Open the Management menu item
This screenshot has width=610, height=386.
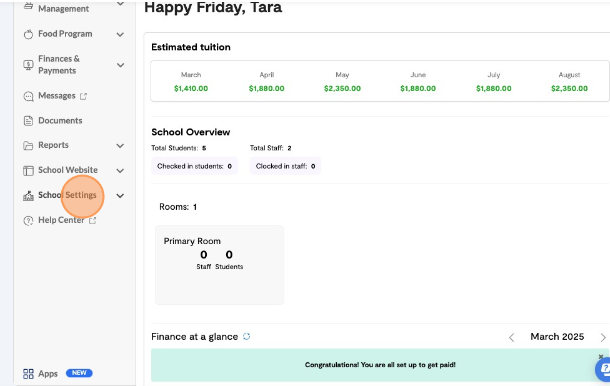point(63,9)
